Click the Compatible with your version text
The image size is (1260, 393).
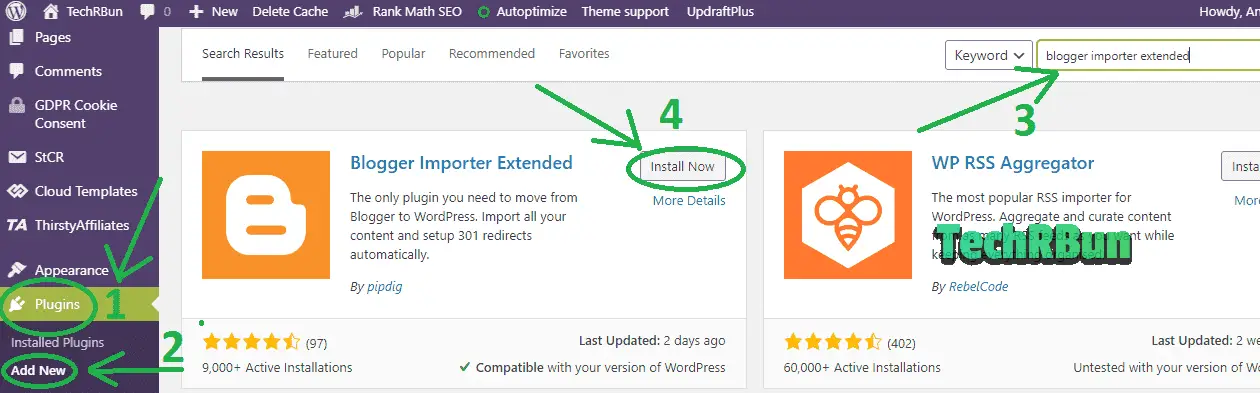(592, 367)
